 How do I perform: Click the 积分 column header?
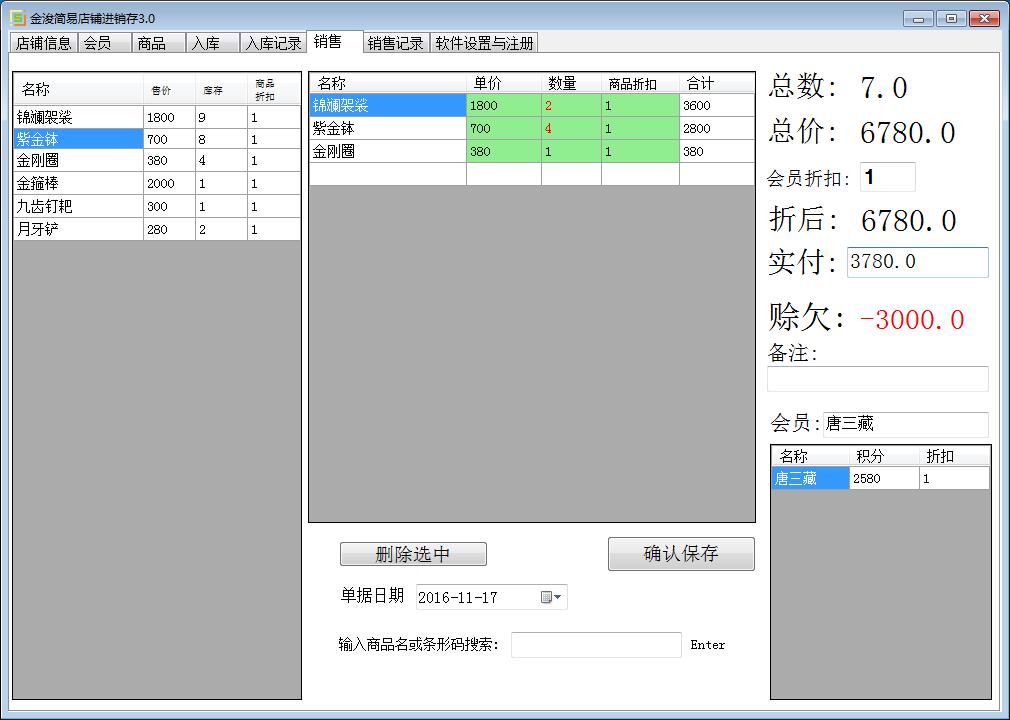tap(884, 456)
